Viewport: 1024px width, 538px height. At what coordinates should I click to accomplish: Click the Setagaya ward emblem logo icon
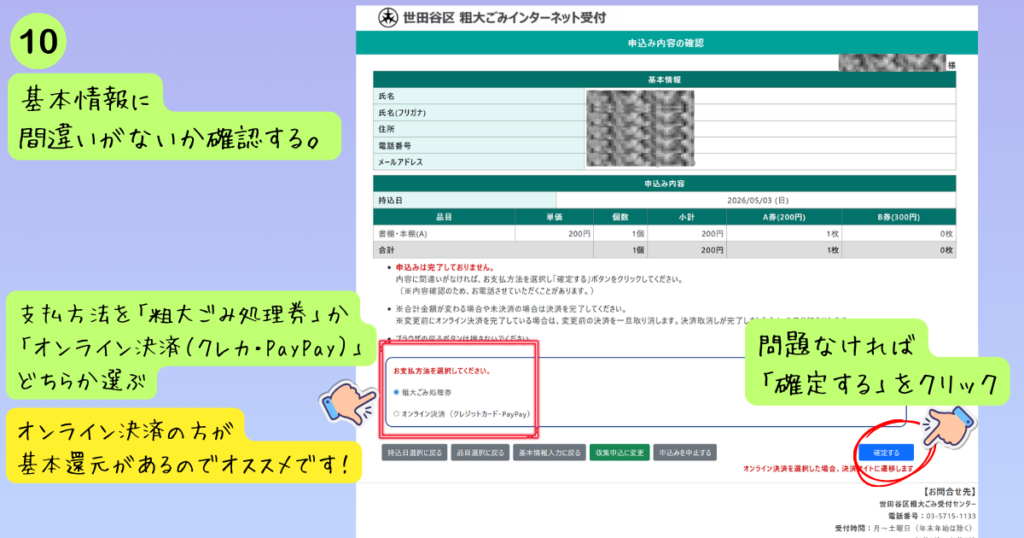click(388, 18)
